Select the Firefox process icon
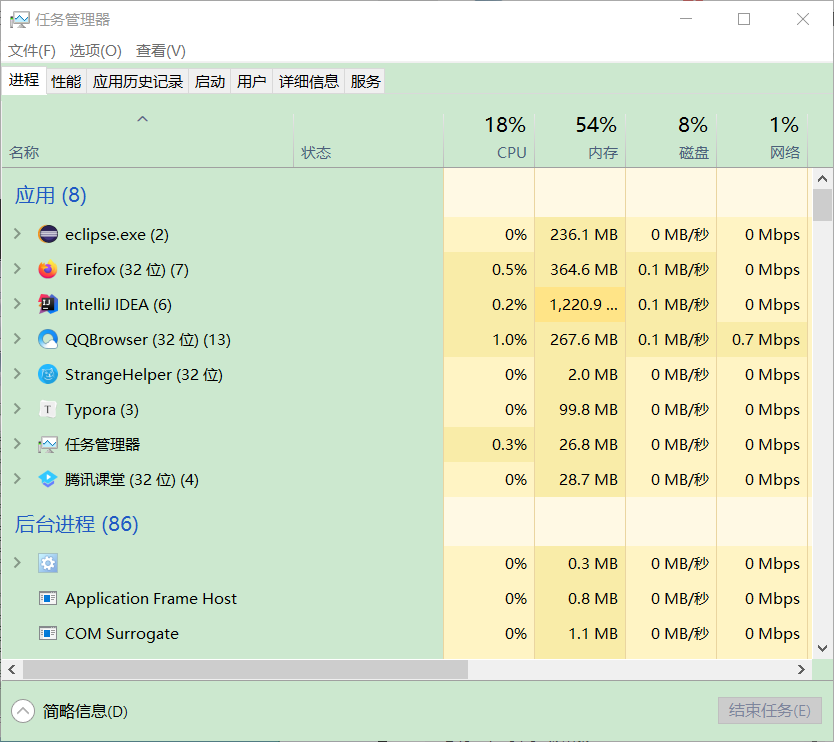The height and width of the screenshot is (742, 834). pyautogui.click(x=48, y=269)
